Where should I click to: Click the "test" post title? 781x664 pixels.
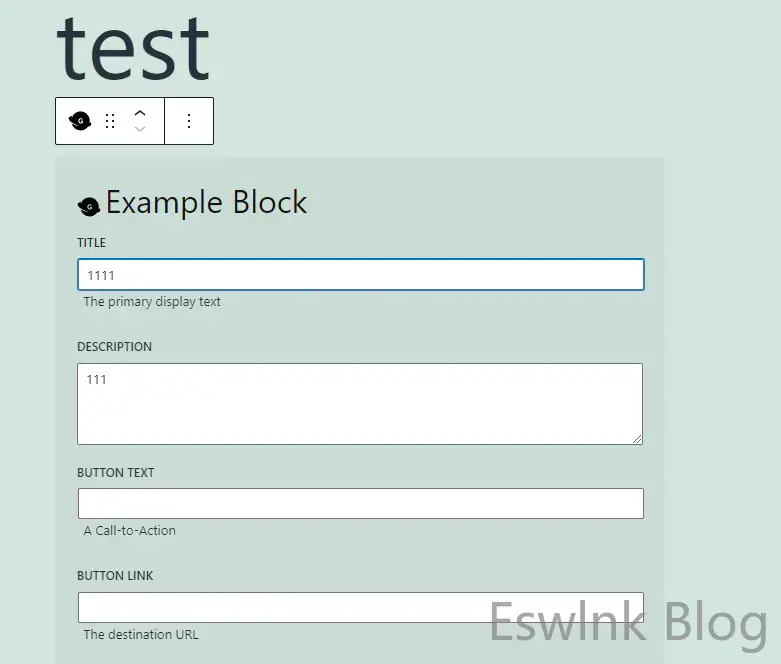[133, 45]
